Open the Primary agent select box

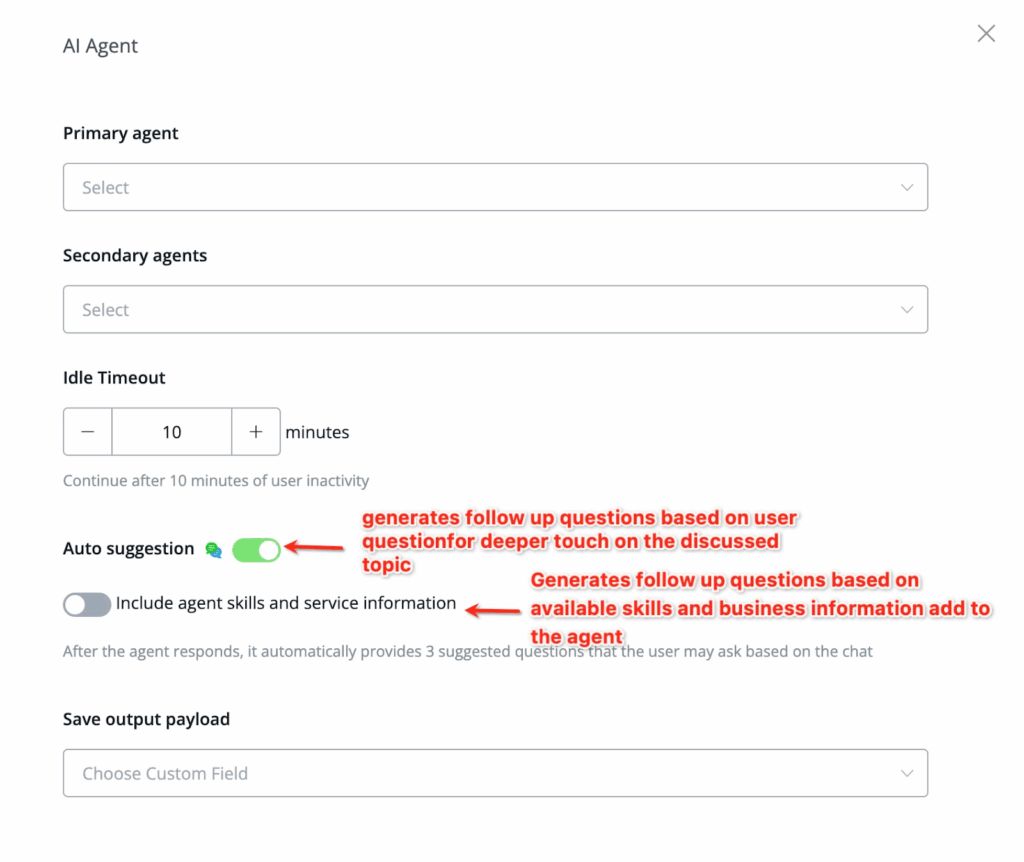pos(480,187)
